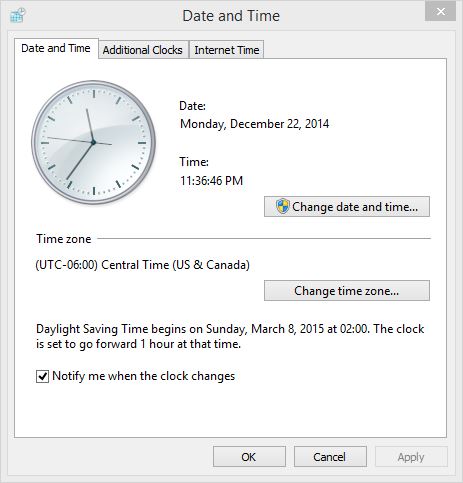463x483 pixels.
Task: Open the Change time zone dialog
Action: click(347, 291)
